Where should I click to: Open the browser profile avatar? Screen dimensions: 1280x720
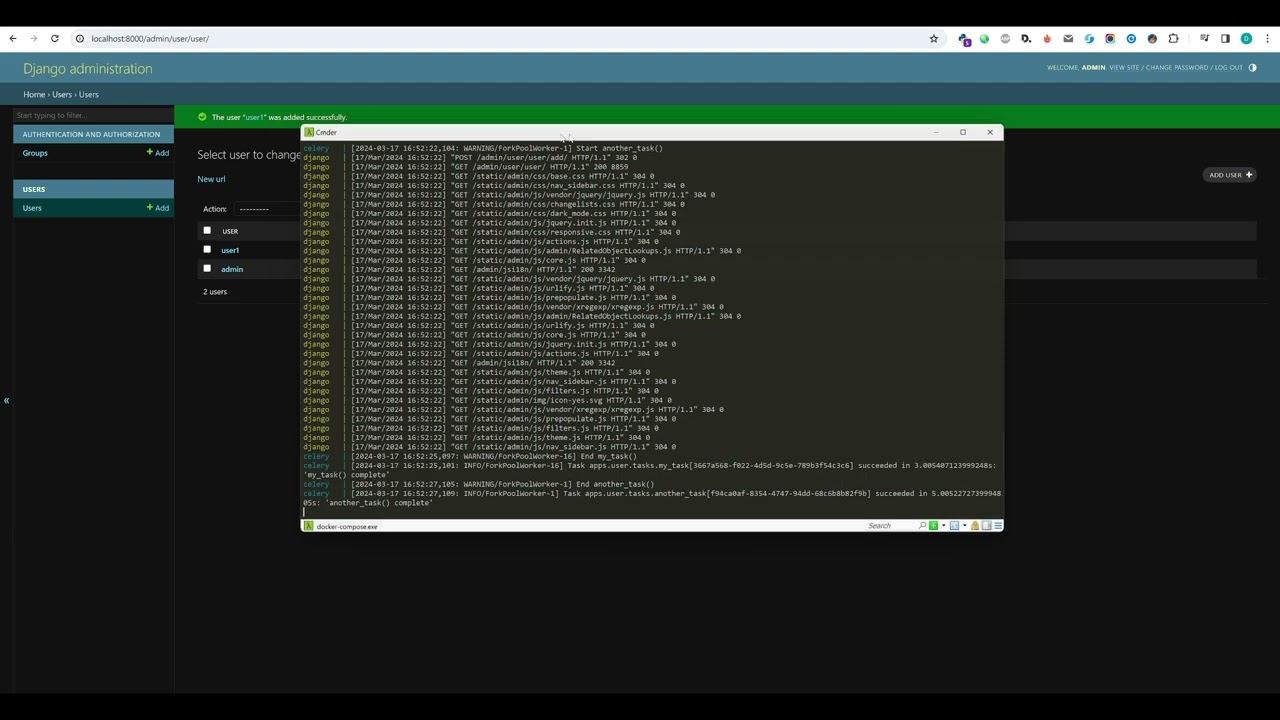pyautogui.click(x=1246, y=39)
